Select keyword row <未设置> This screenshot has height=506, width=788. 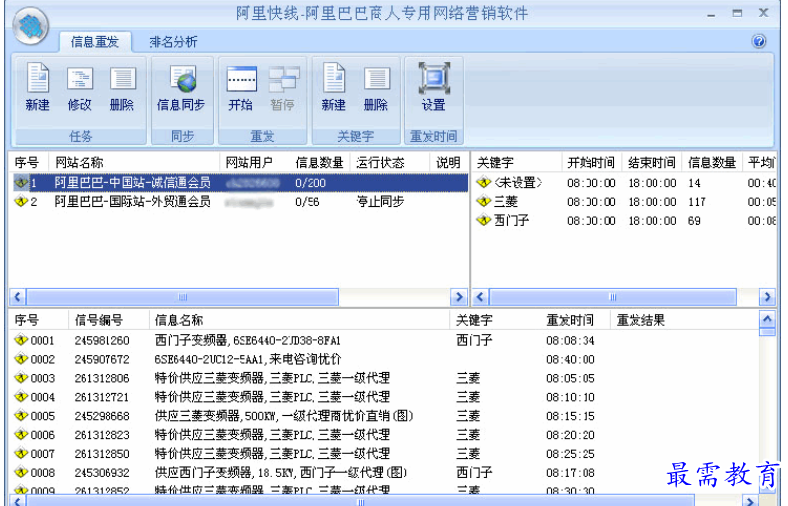(625, 183)
